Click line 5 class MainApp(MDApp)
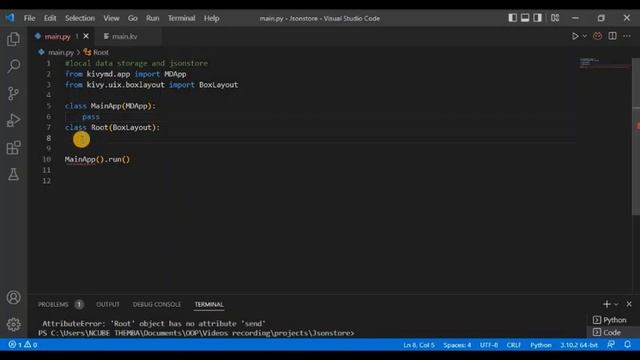Image resolution: width=640 pixels, height=360 pixels. (x=110, y=106)
